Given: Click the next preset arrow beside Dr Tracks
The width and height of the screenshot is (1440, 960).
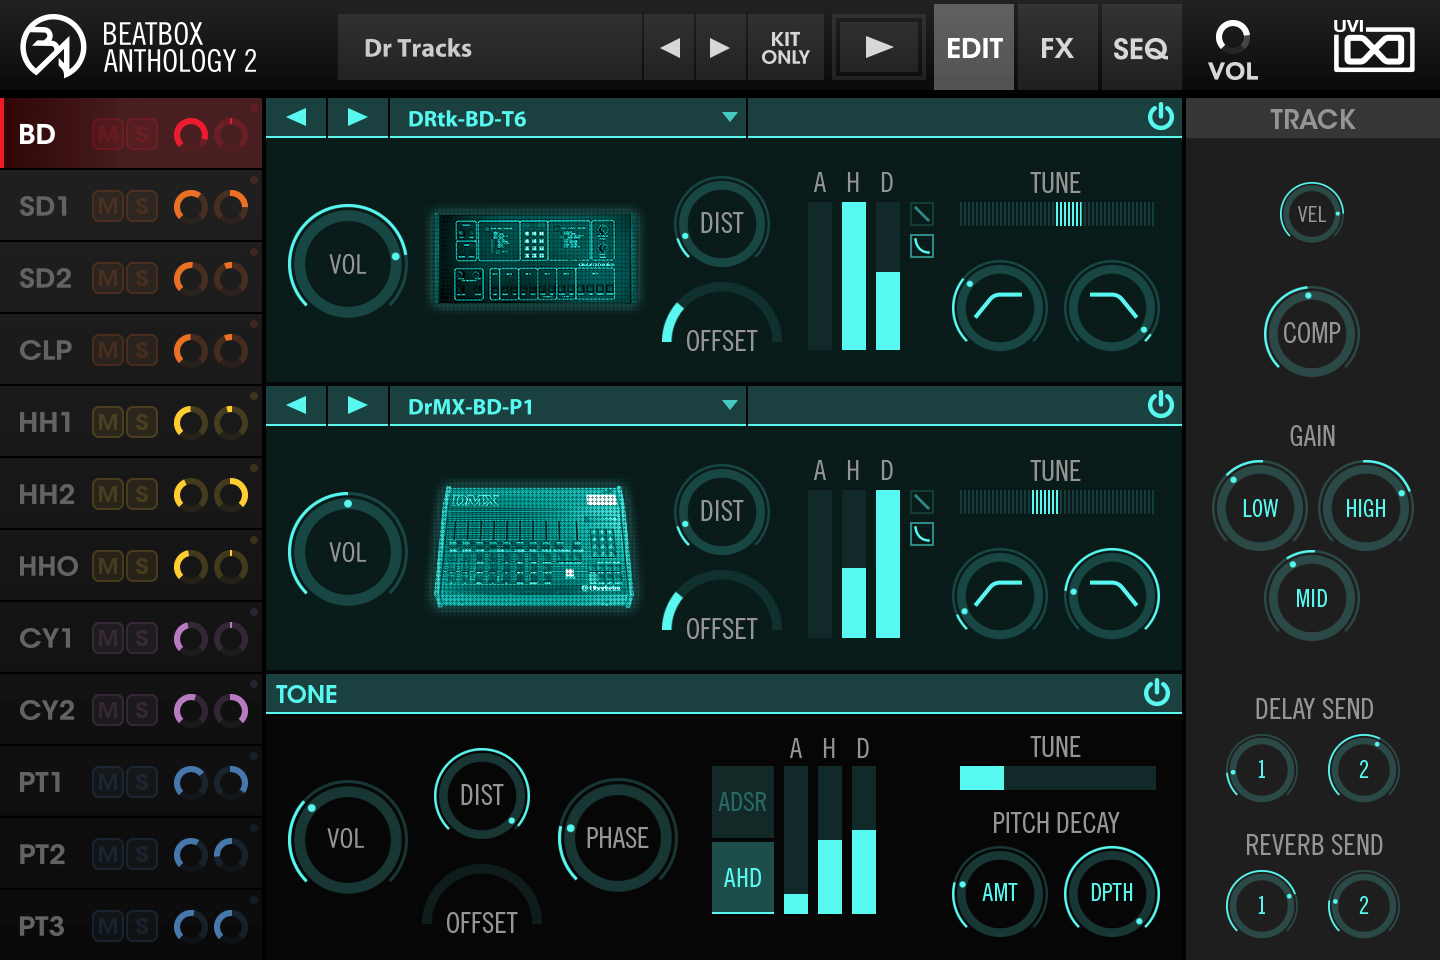Looking at the screenshot, I should click(720, 46).
